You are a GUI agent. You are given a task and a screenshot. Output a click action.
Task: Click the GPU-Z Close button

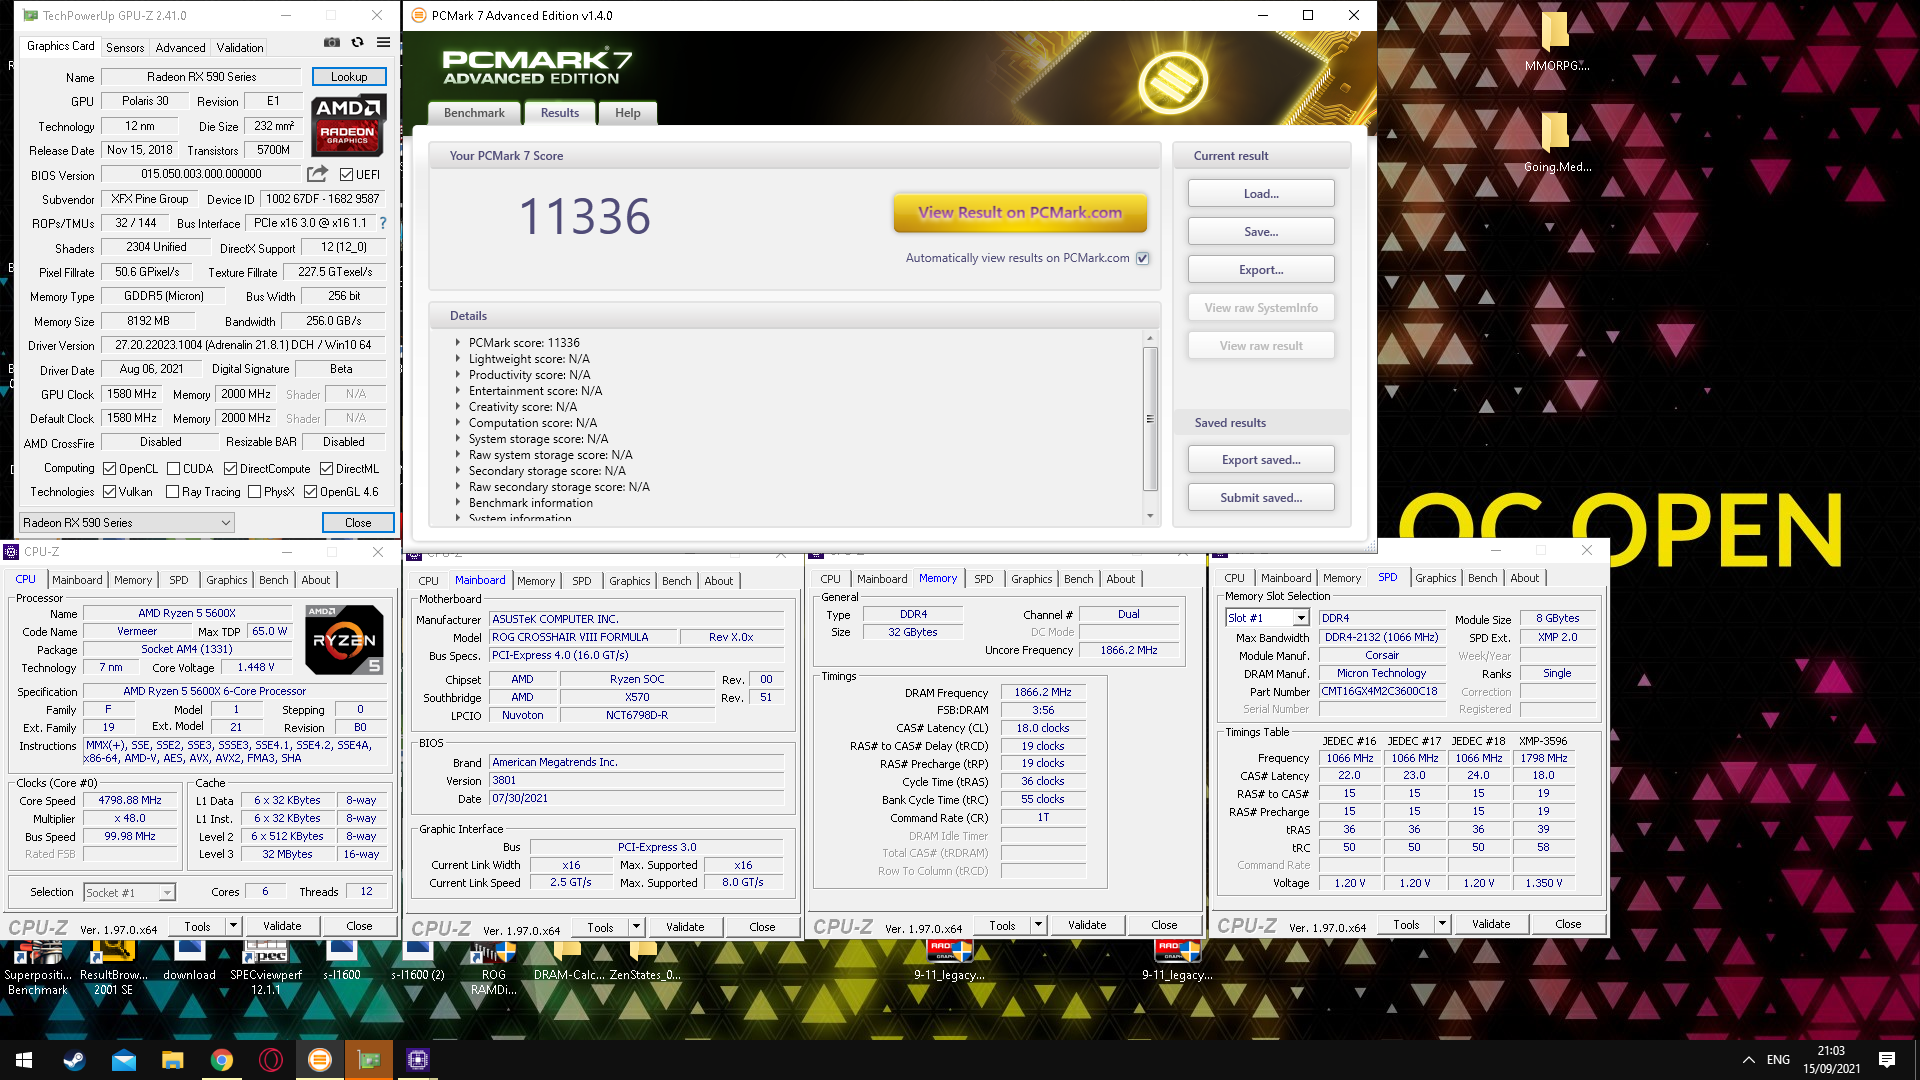(x=358, y=523)
